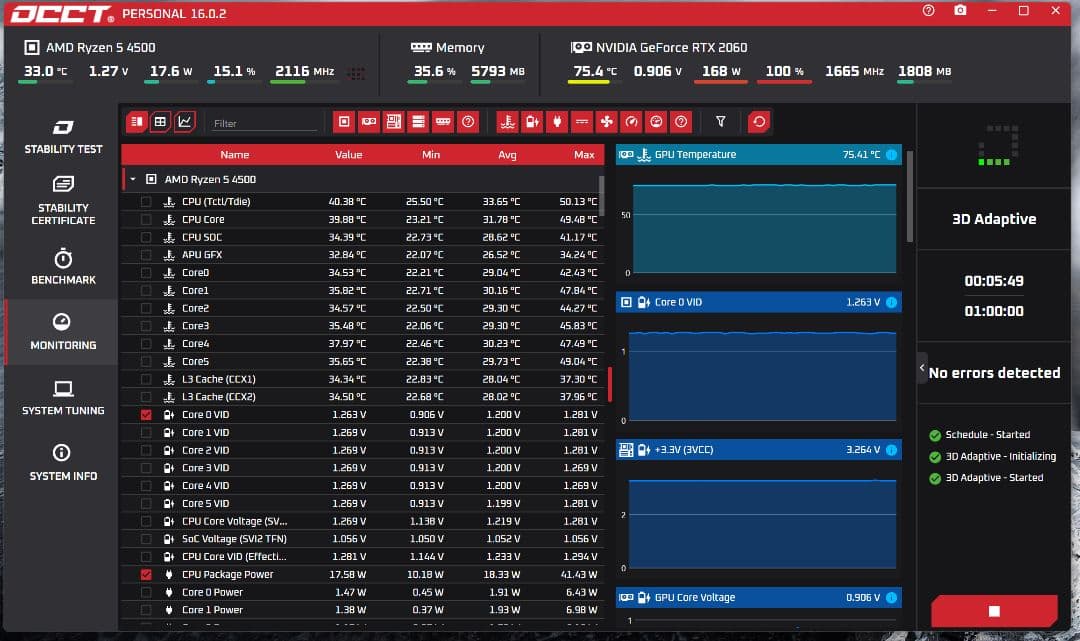Toggle the voltage sensor type filter
The height and width of the screenshot is (641, 1080).
click(532, 122)
